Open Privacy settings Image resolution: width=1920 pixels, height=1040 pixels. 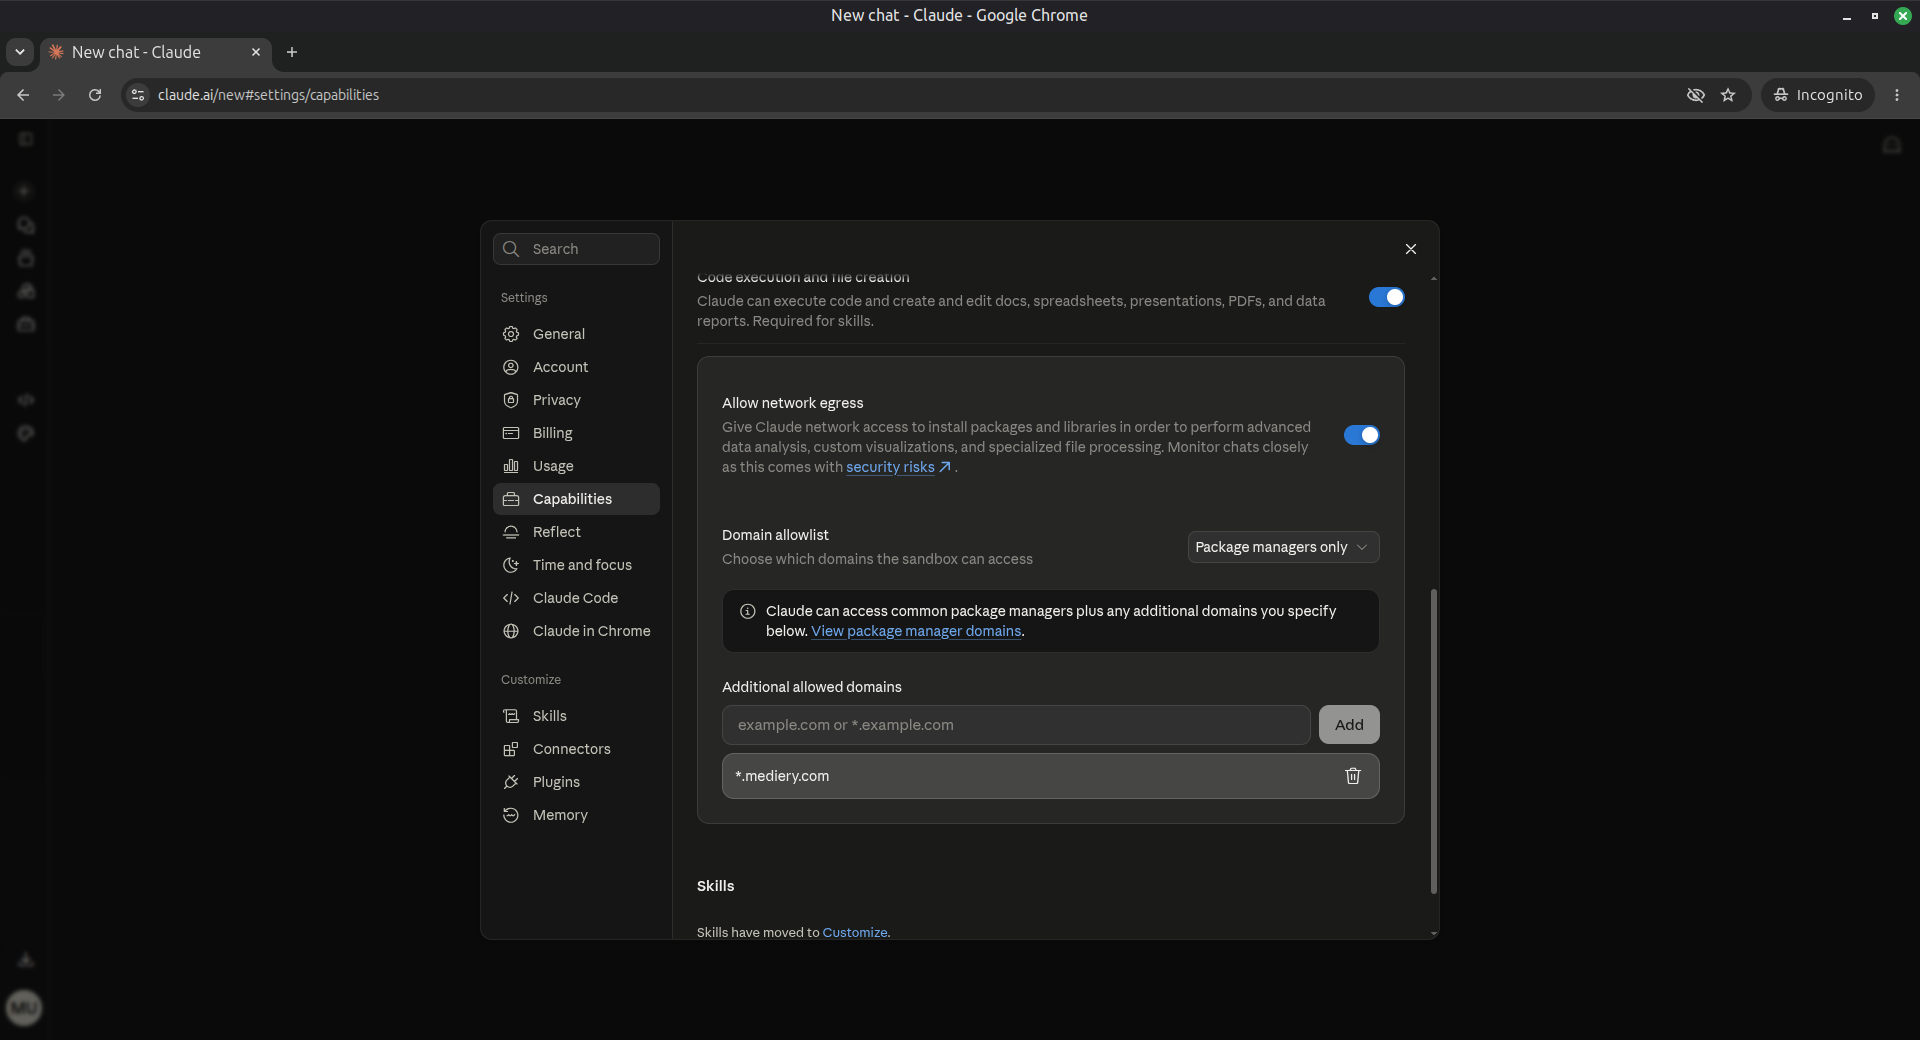576,400
